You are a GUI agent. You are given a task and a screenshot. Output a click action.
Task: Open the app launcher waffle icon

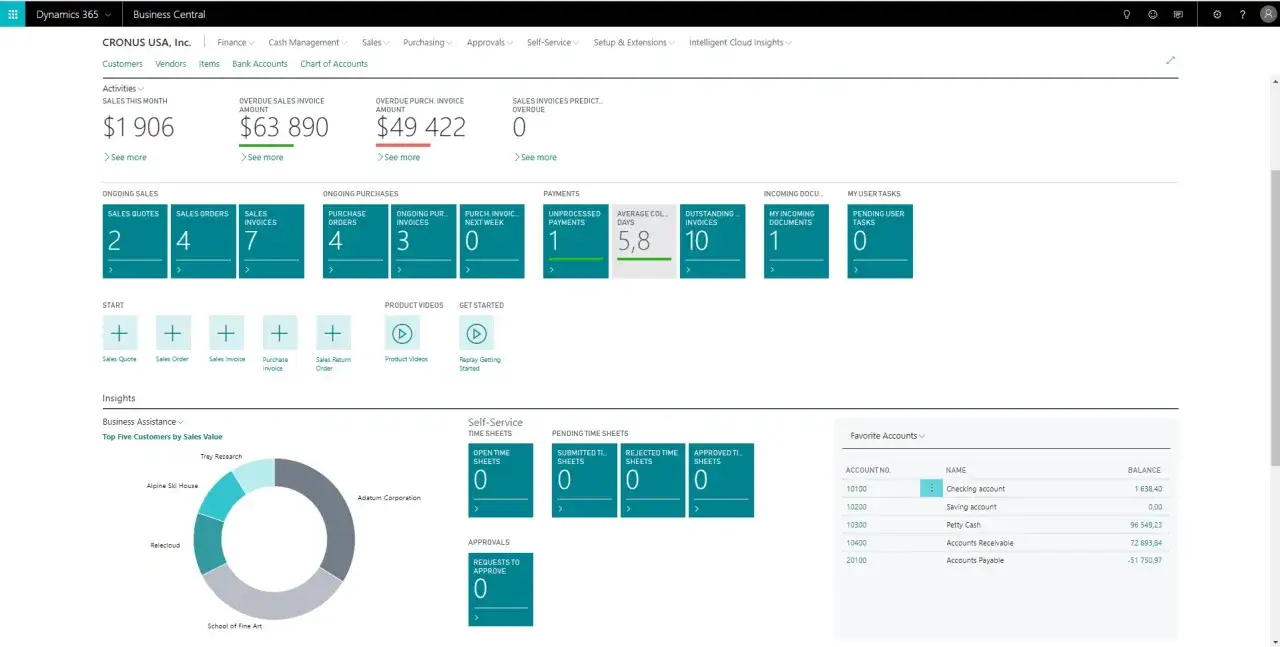13,14
